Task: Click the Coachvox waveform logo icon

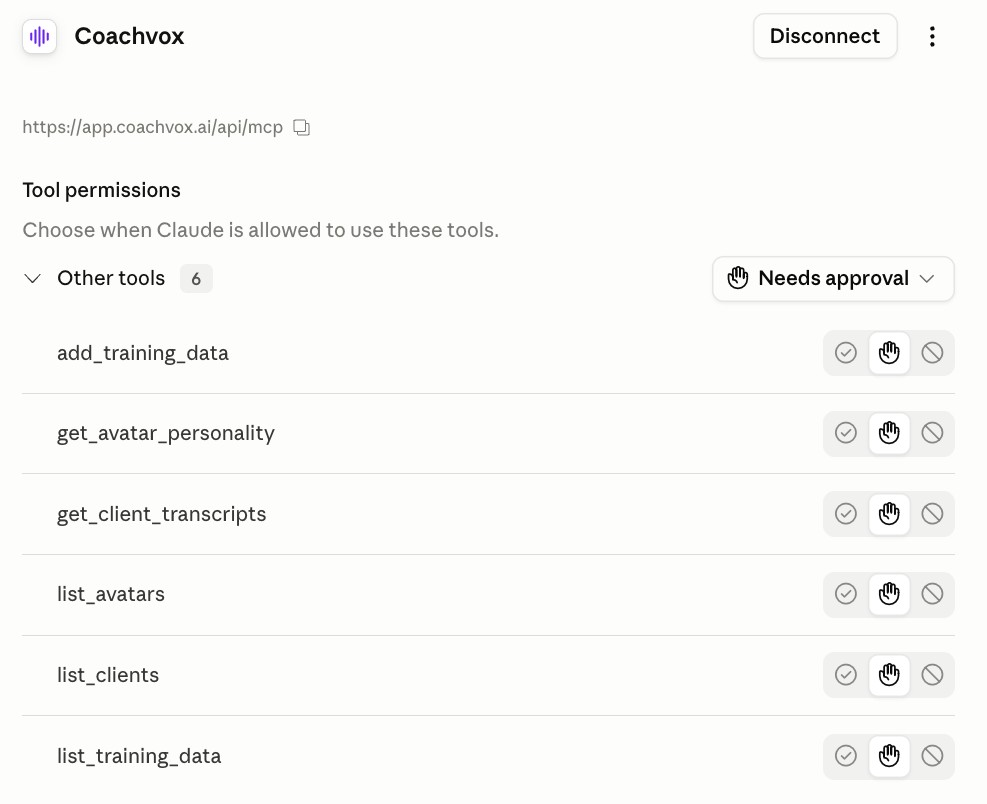Action: [40, 37]
